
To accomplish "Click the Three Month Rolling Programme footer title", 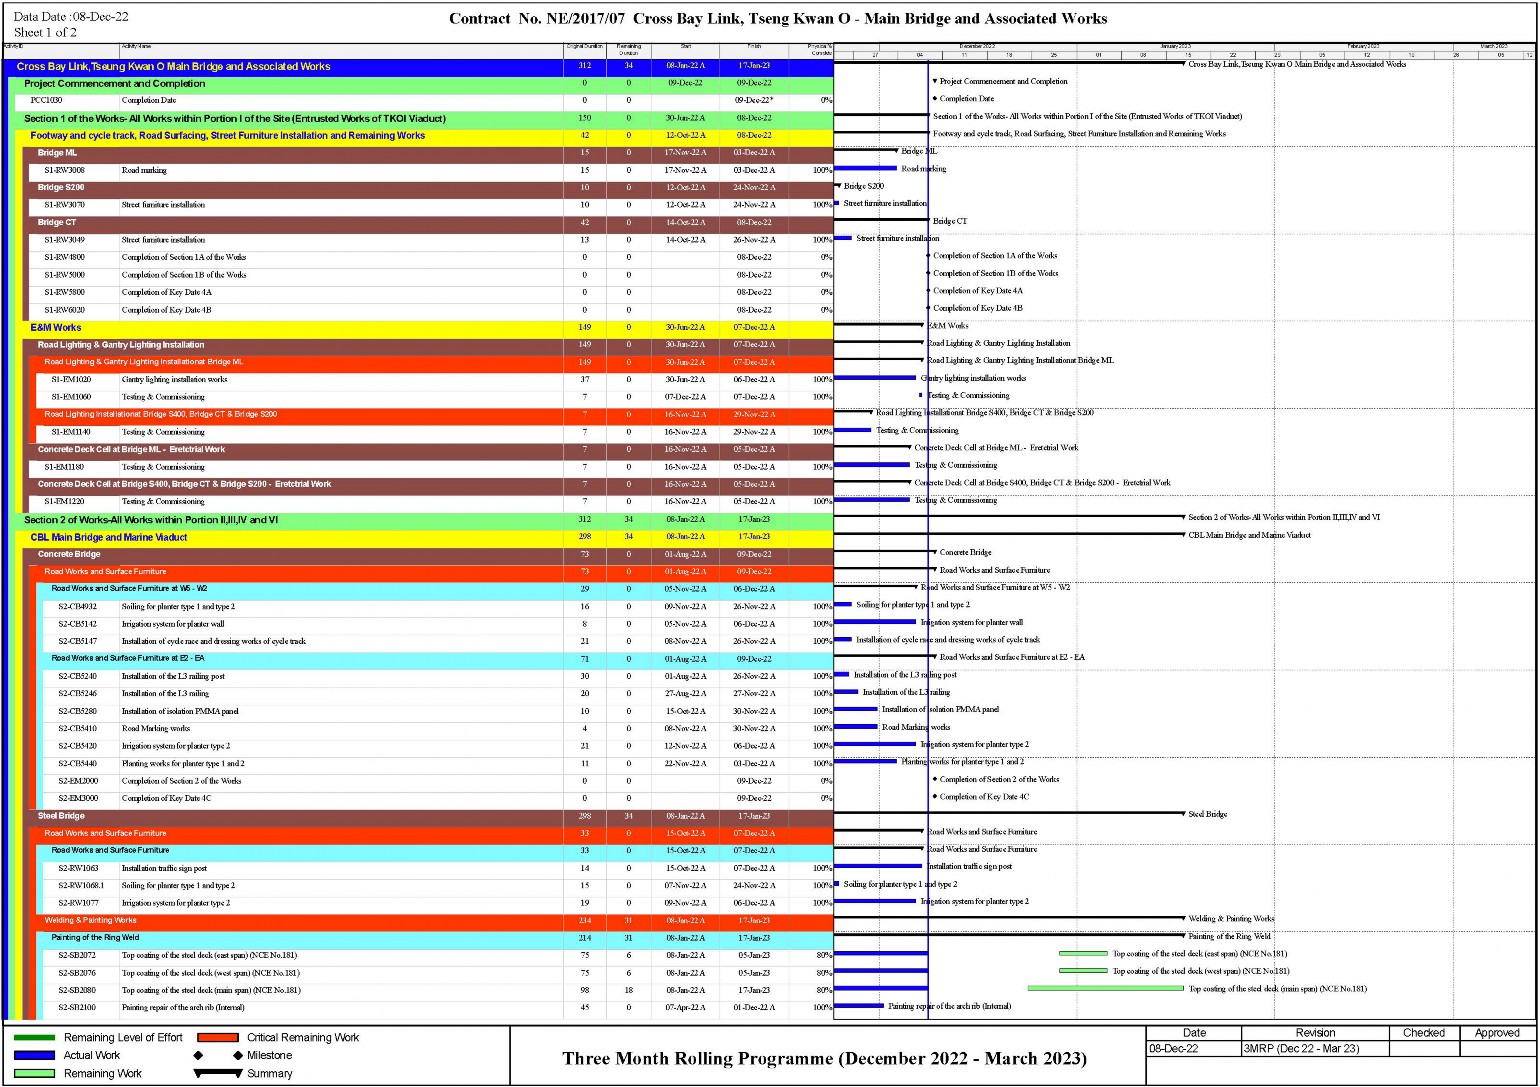I will point(824,1058).
